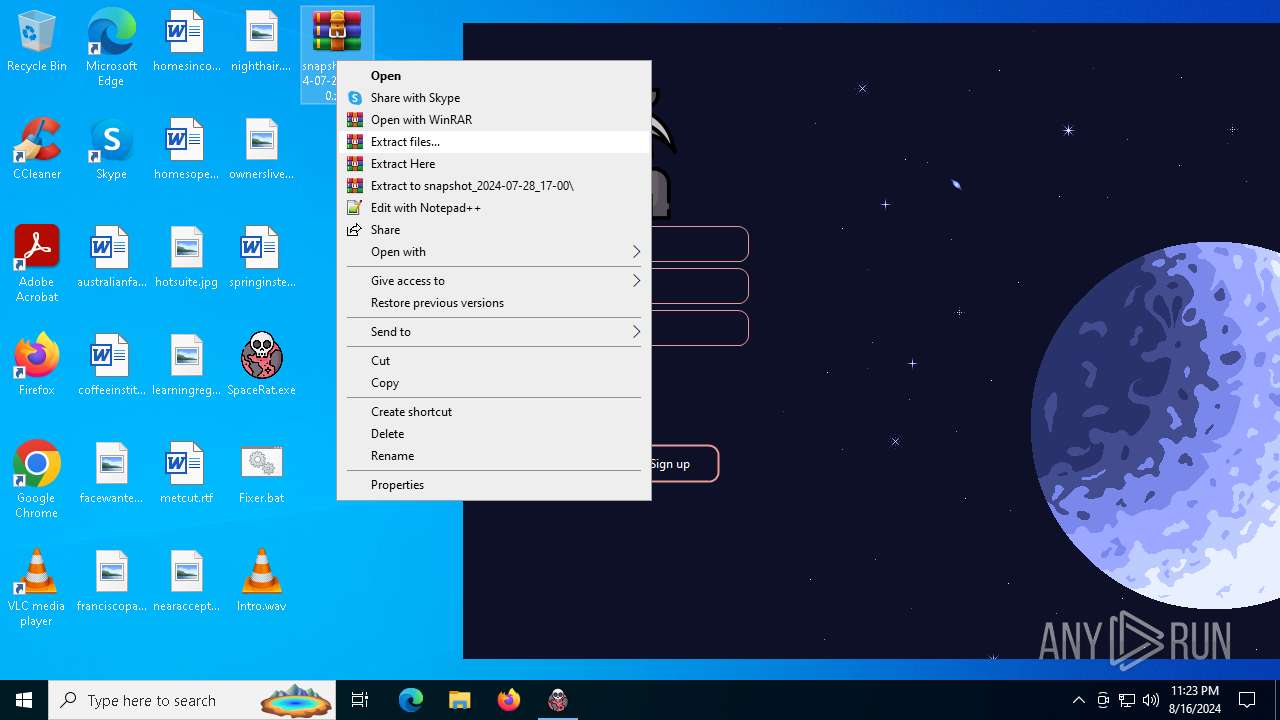Open Edge from the taskbar
1280x720 pixels.
pos(411,700)
